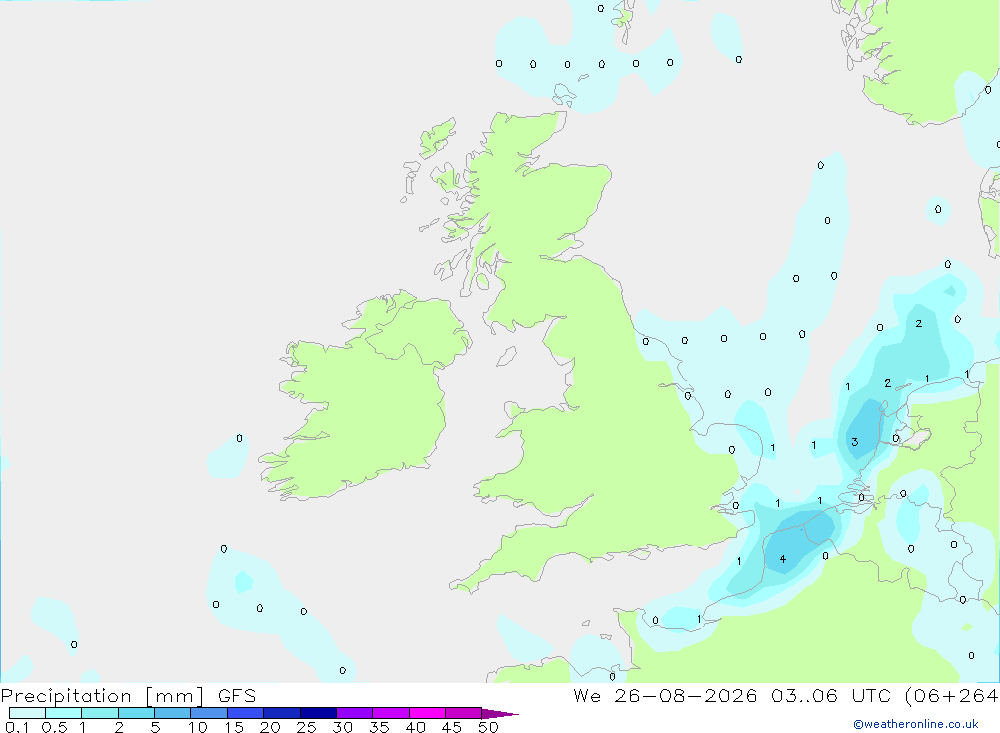Click the legend label '15'

click(234, 727)
